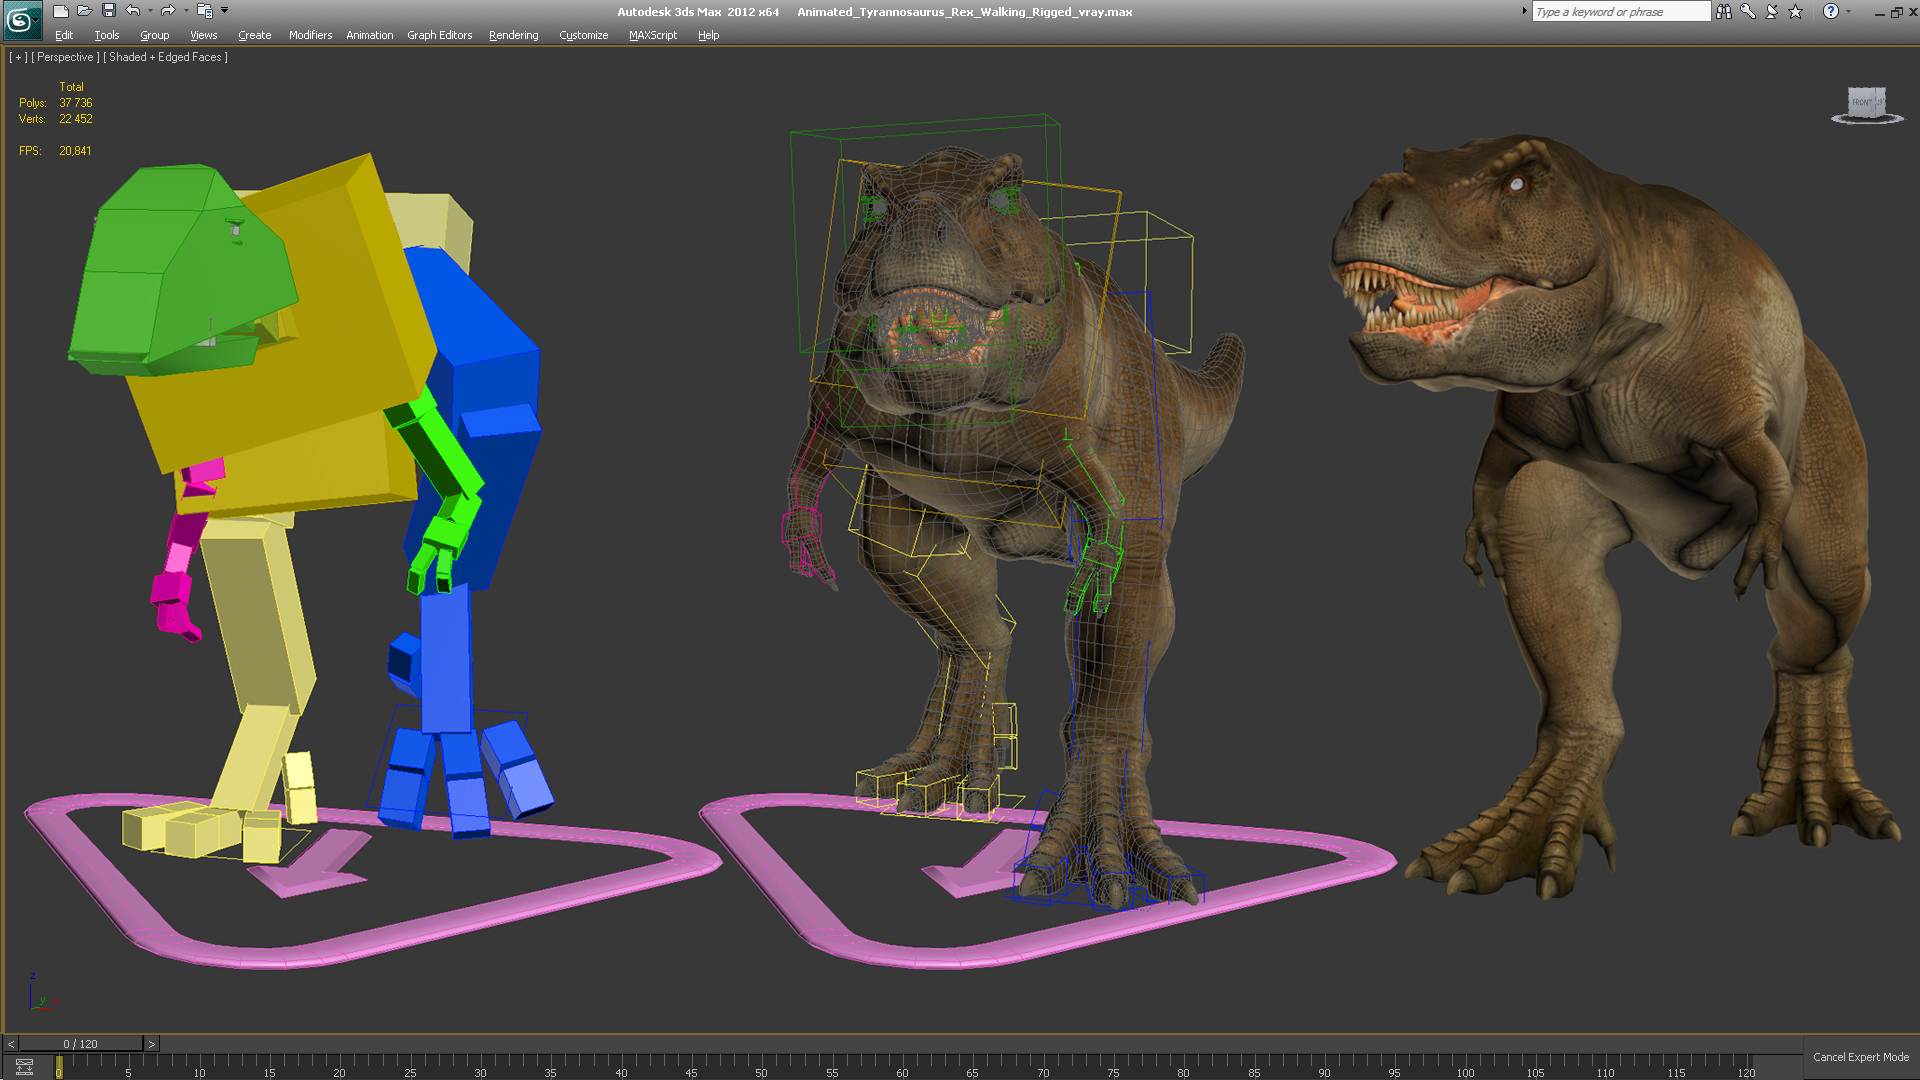Open the Graph Editors menu
This screenshot has width=1920, height=1080.
[440, 35]
